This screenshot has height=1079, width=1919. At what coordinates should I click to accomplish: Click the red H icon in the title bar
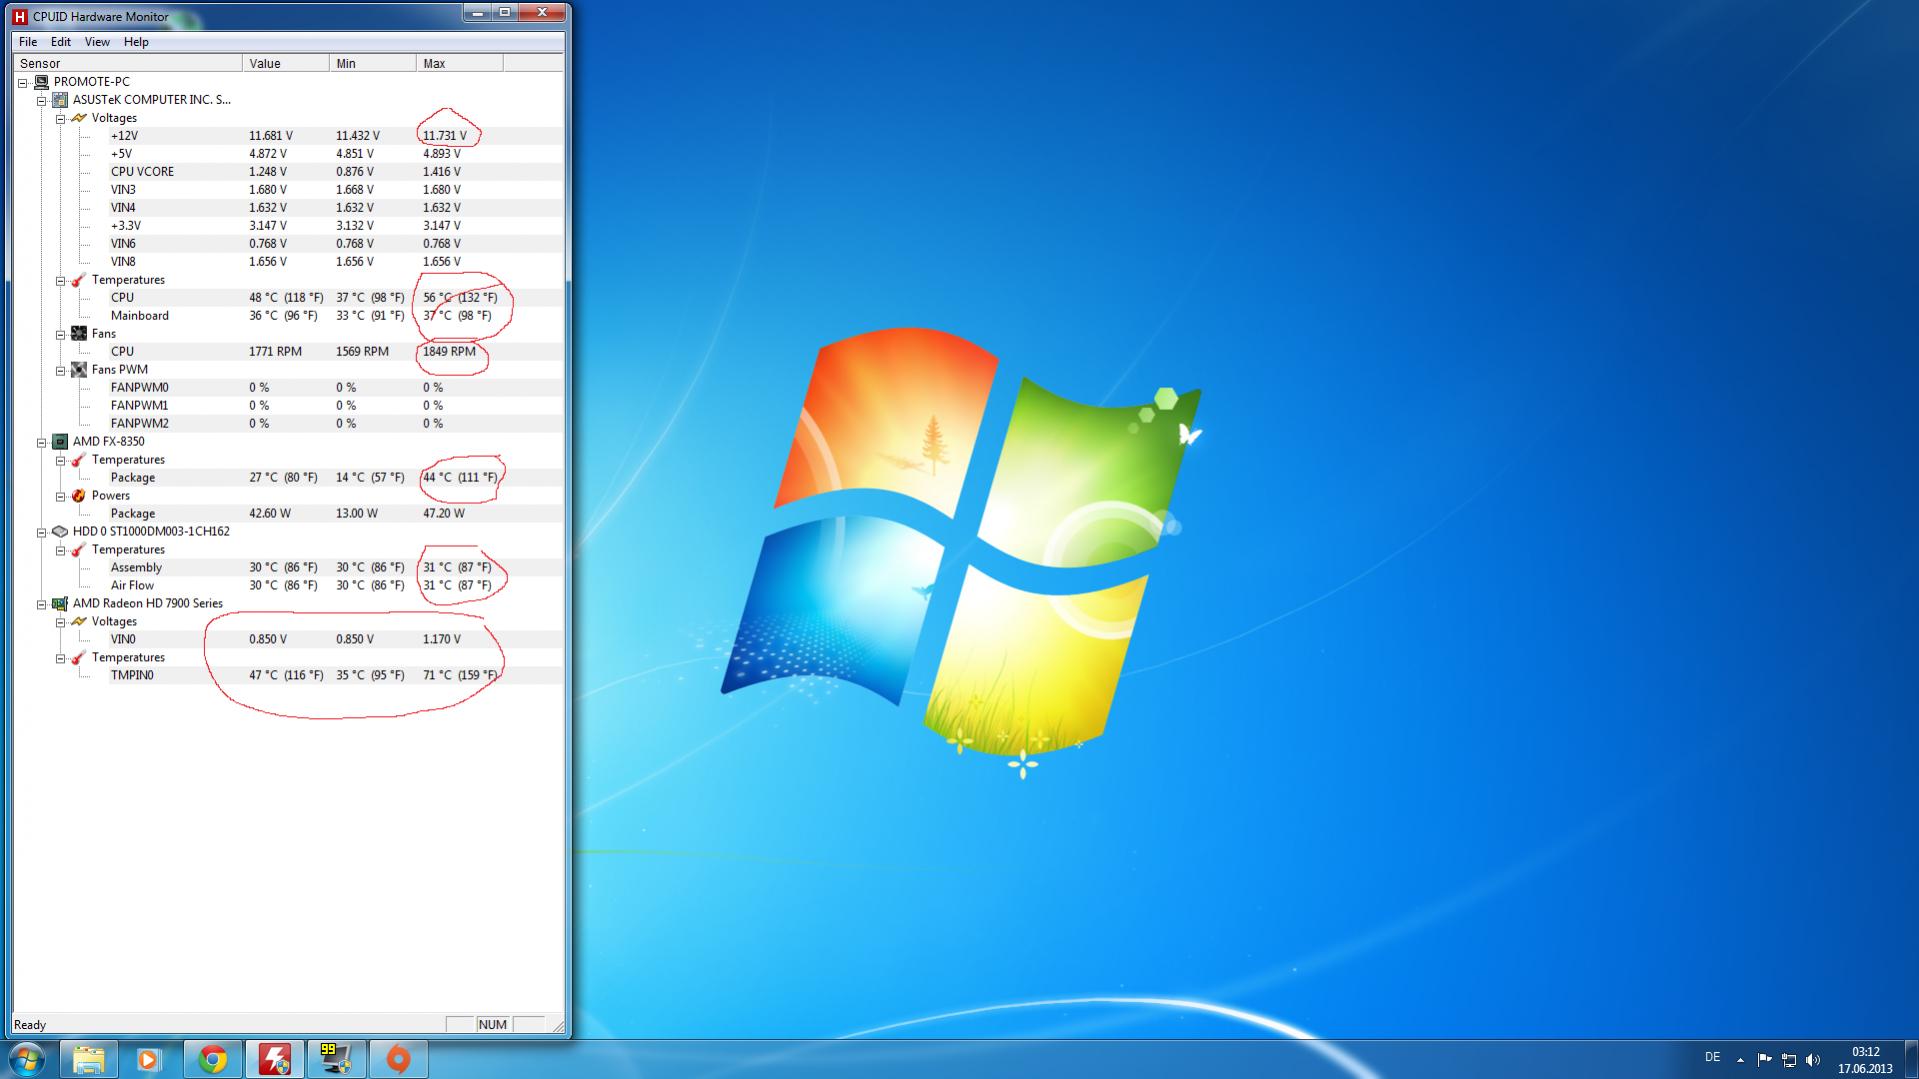(x=19, y=16)
